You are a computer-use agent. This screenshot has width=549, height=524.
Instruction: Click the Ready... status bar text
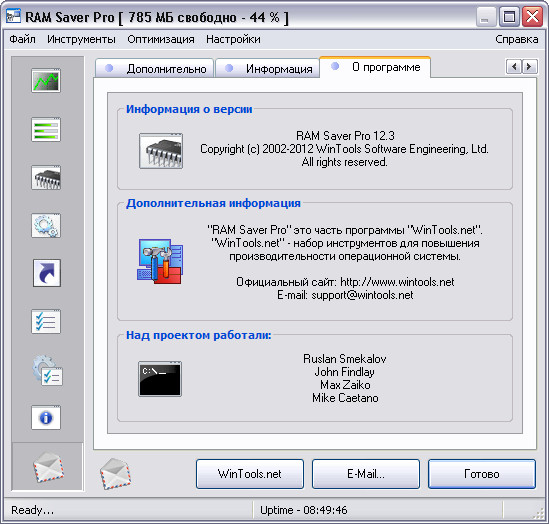(33, 510)
